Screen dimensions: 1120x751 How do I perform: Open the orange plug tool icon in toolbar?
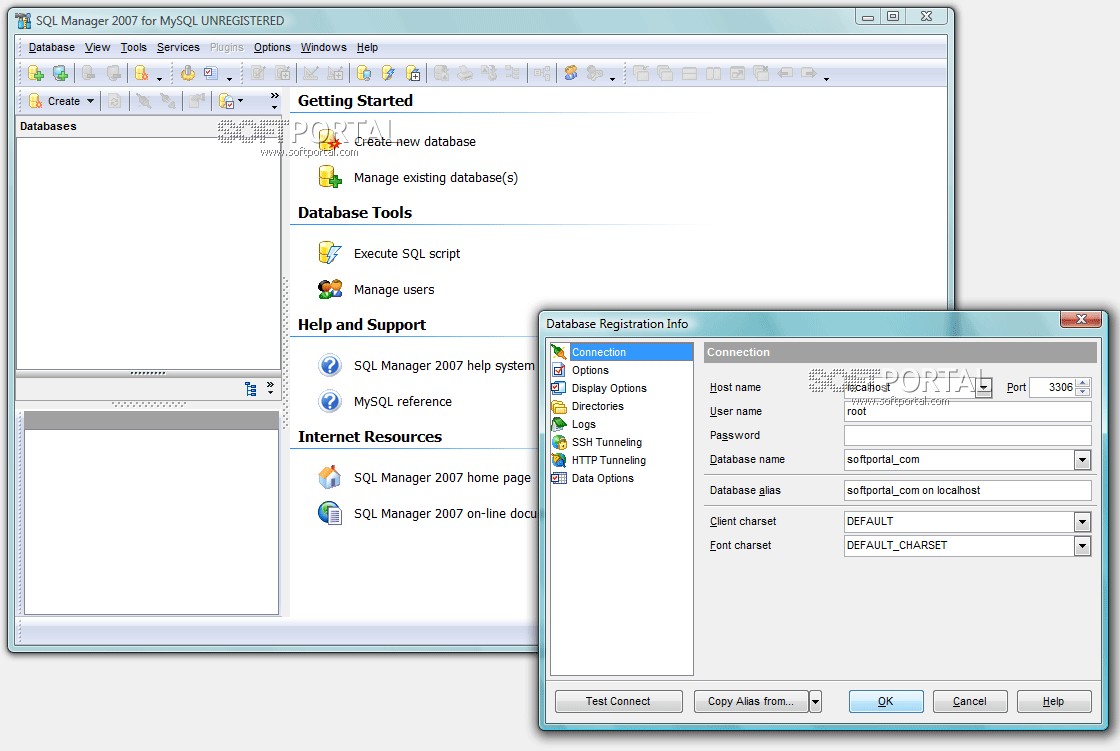(188, 73)
